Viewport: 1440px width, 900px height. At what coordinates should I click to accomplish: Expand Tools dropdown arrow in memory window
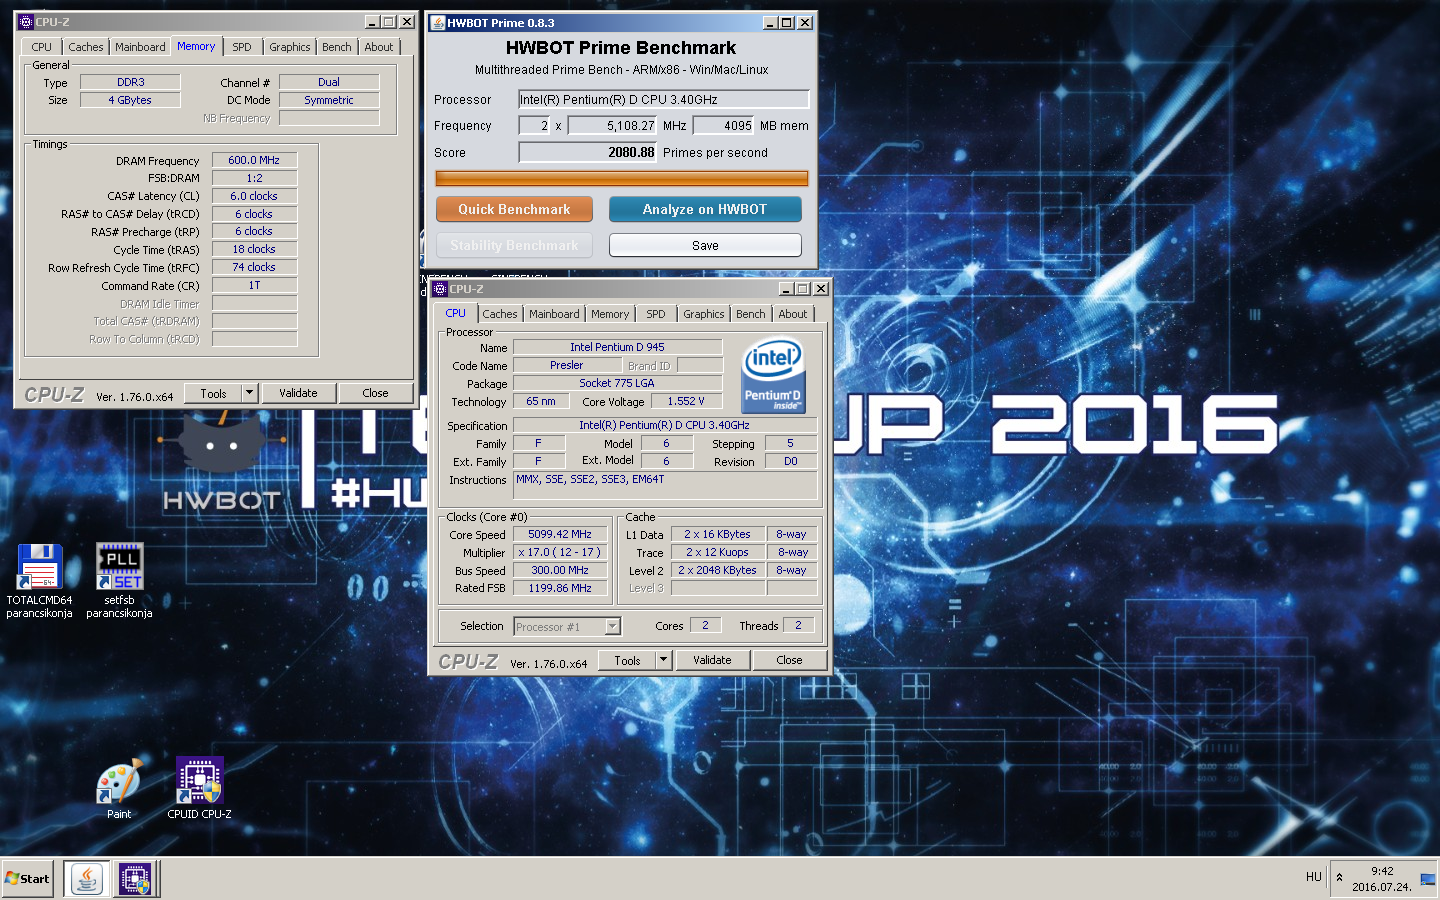[250, 393]
